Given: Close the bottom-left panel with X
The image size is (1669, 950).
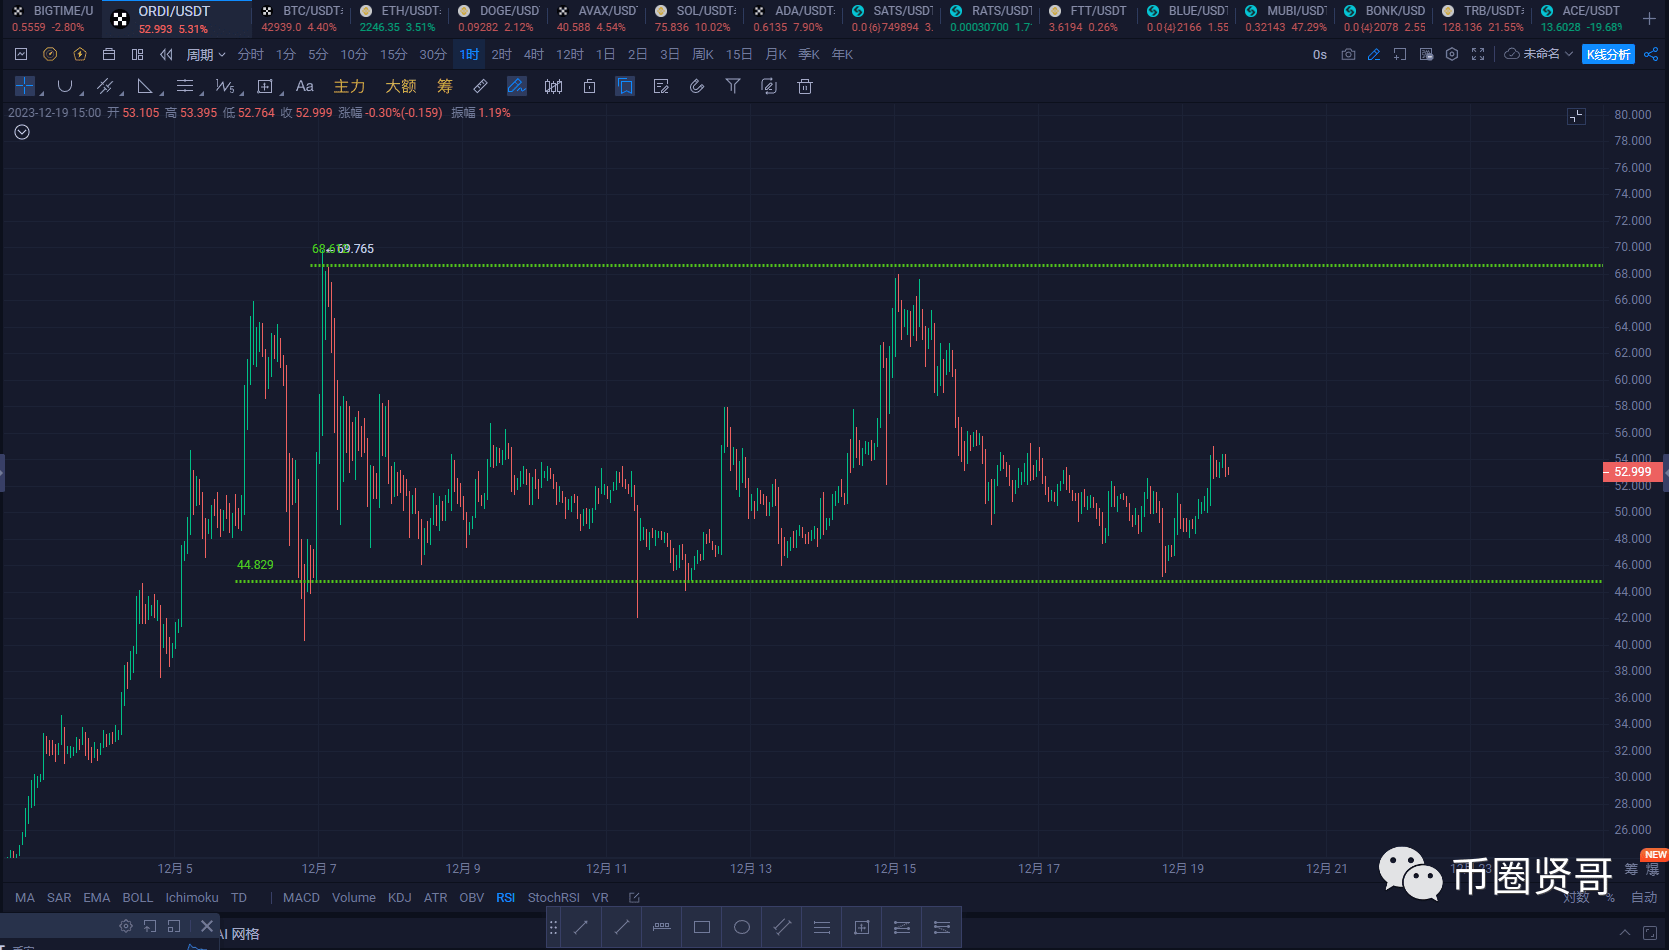Looking at the screenshot, I should pos(207,926).
